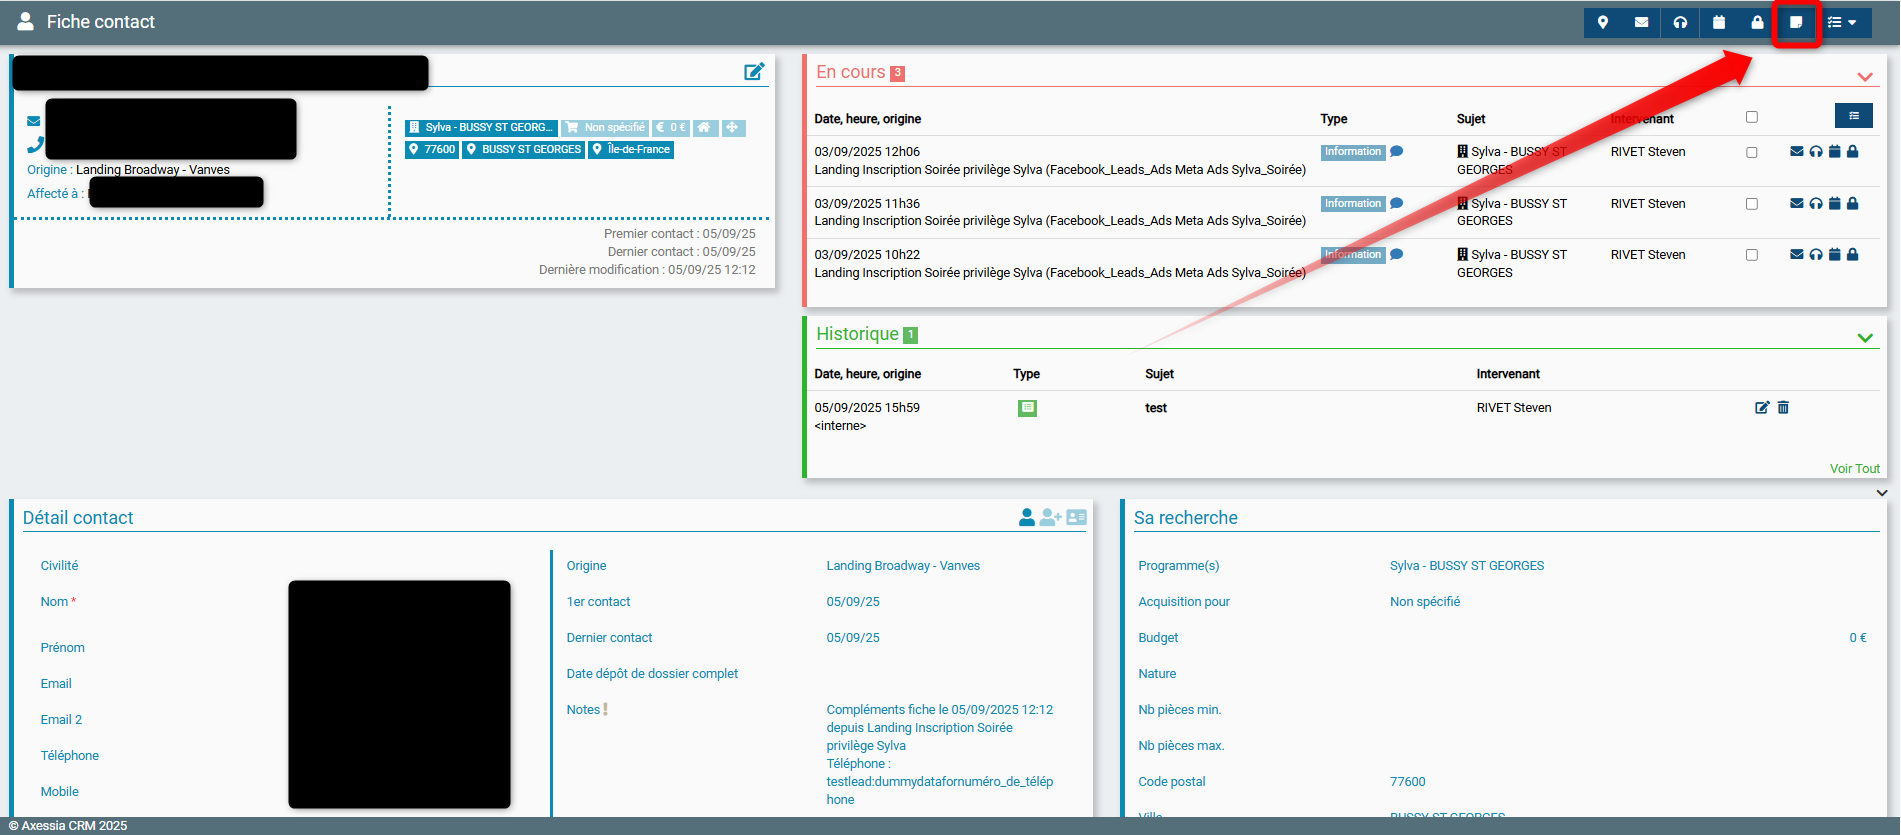Edit the contact card with pencil icon

[754, 72]
